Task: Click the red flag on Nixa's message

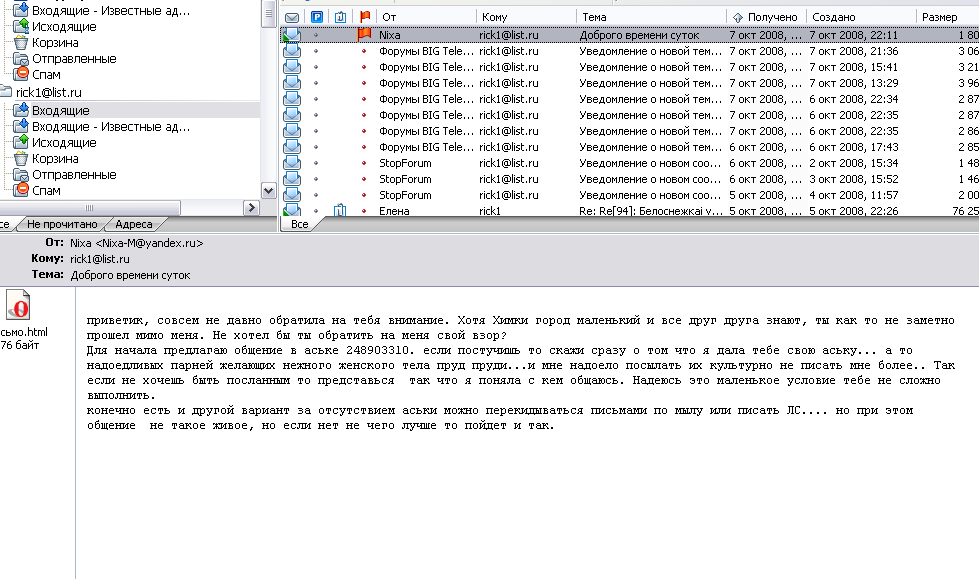Action: (x=365, y=34)
